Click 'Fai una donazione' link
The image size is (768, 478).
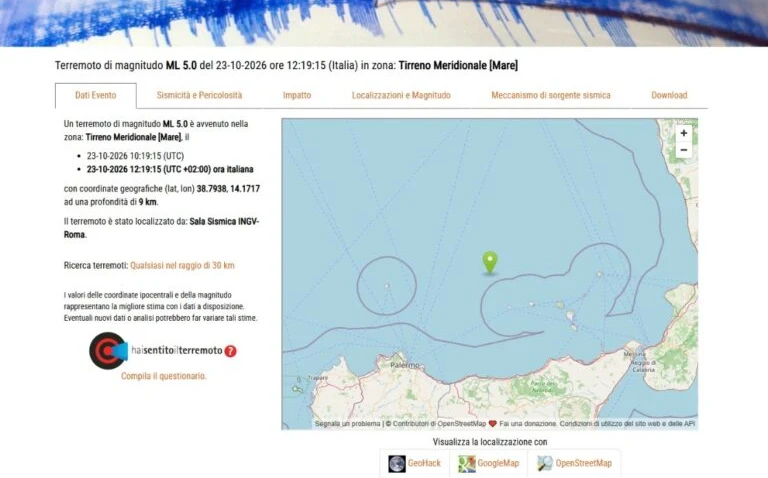point(528,424)
